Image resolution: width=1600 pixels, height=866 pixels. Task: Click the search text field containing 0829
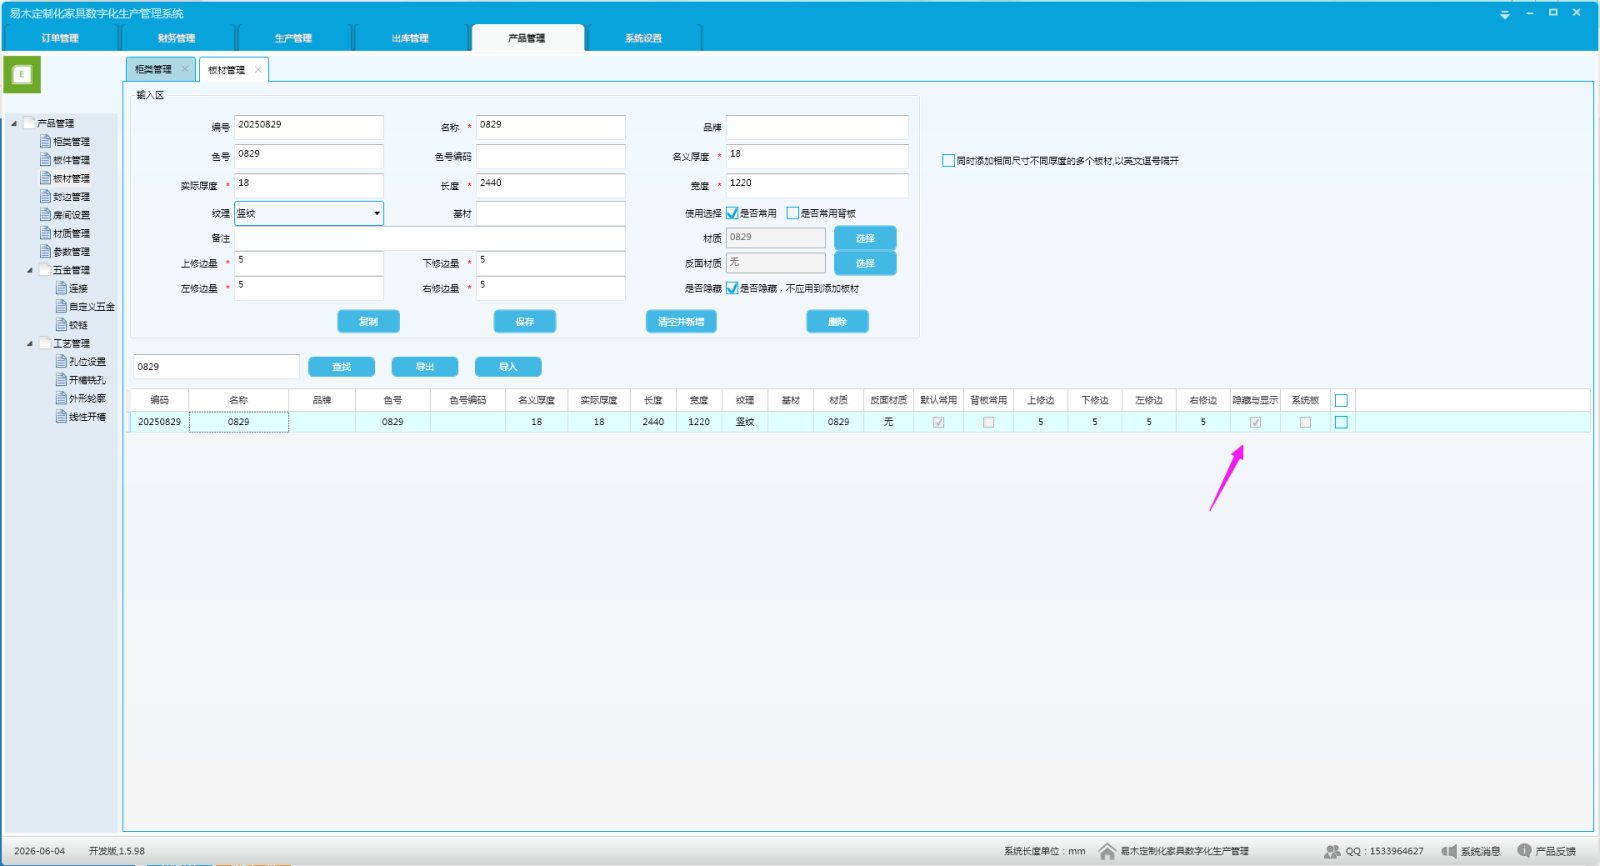point(216,366)
